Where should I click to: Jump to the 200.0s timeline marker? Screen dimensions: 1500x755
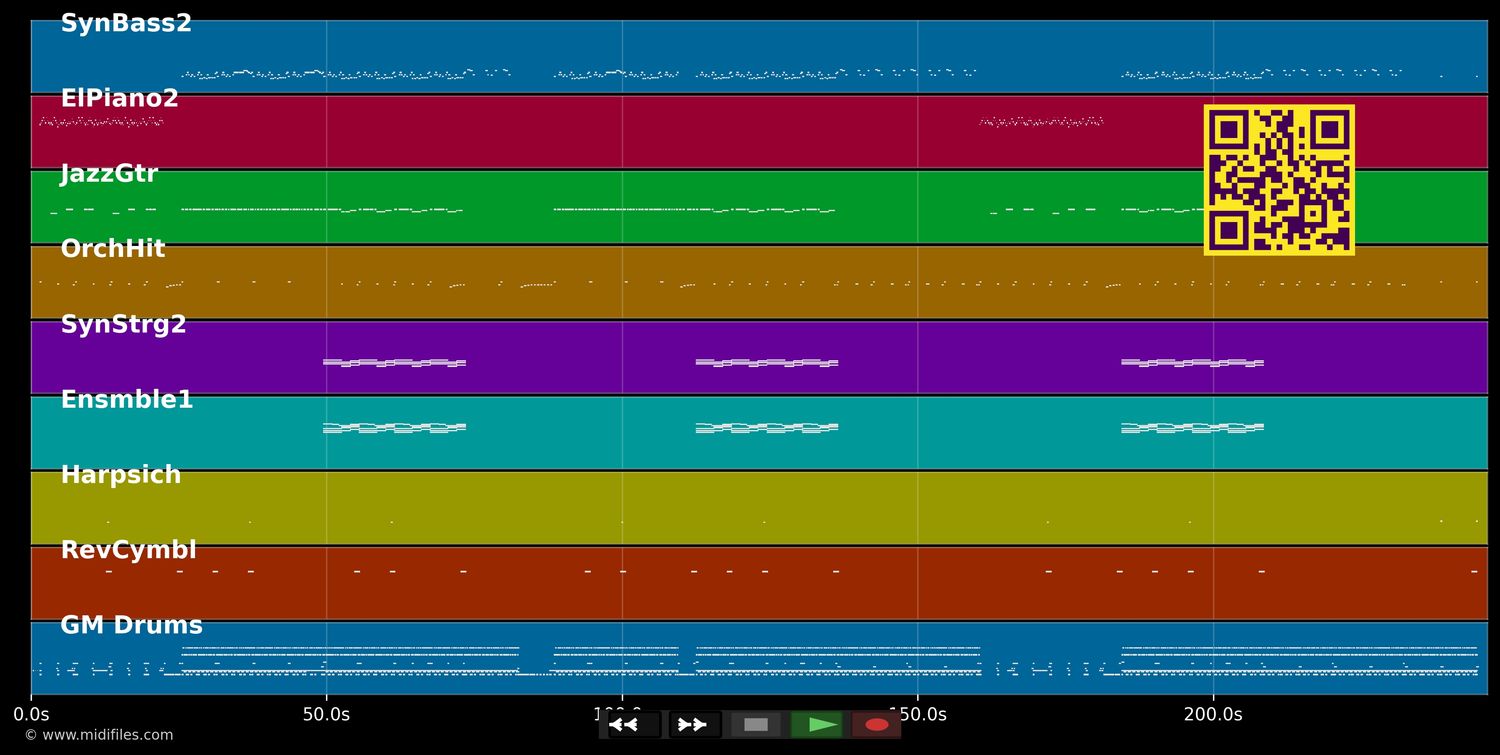(x=1213, y=715)
